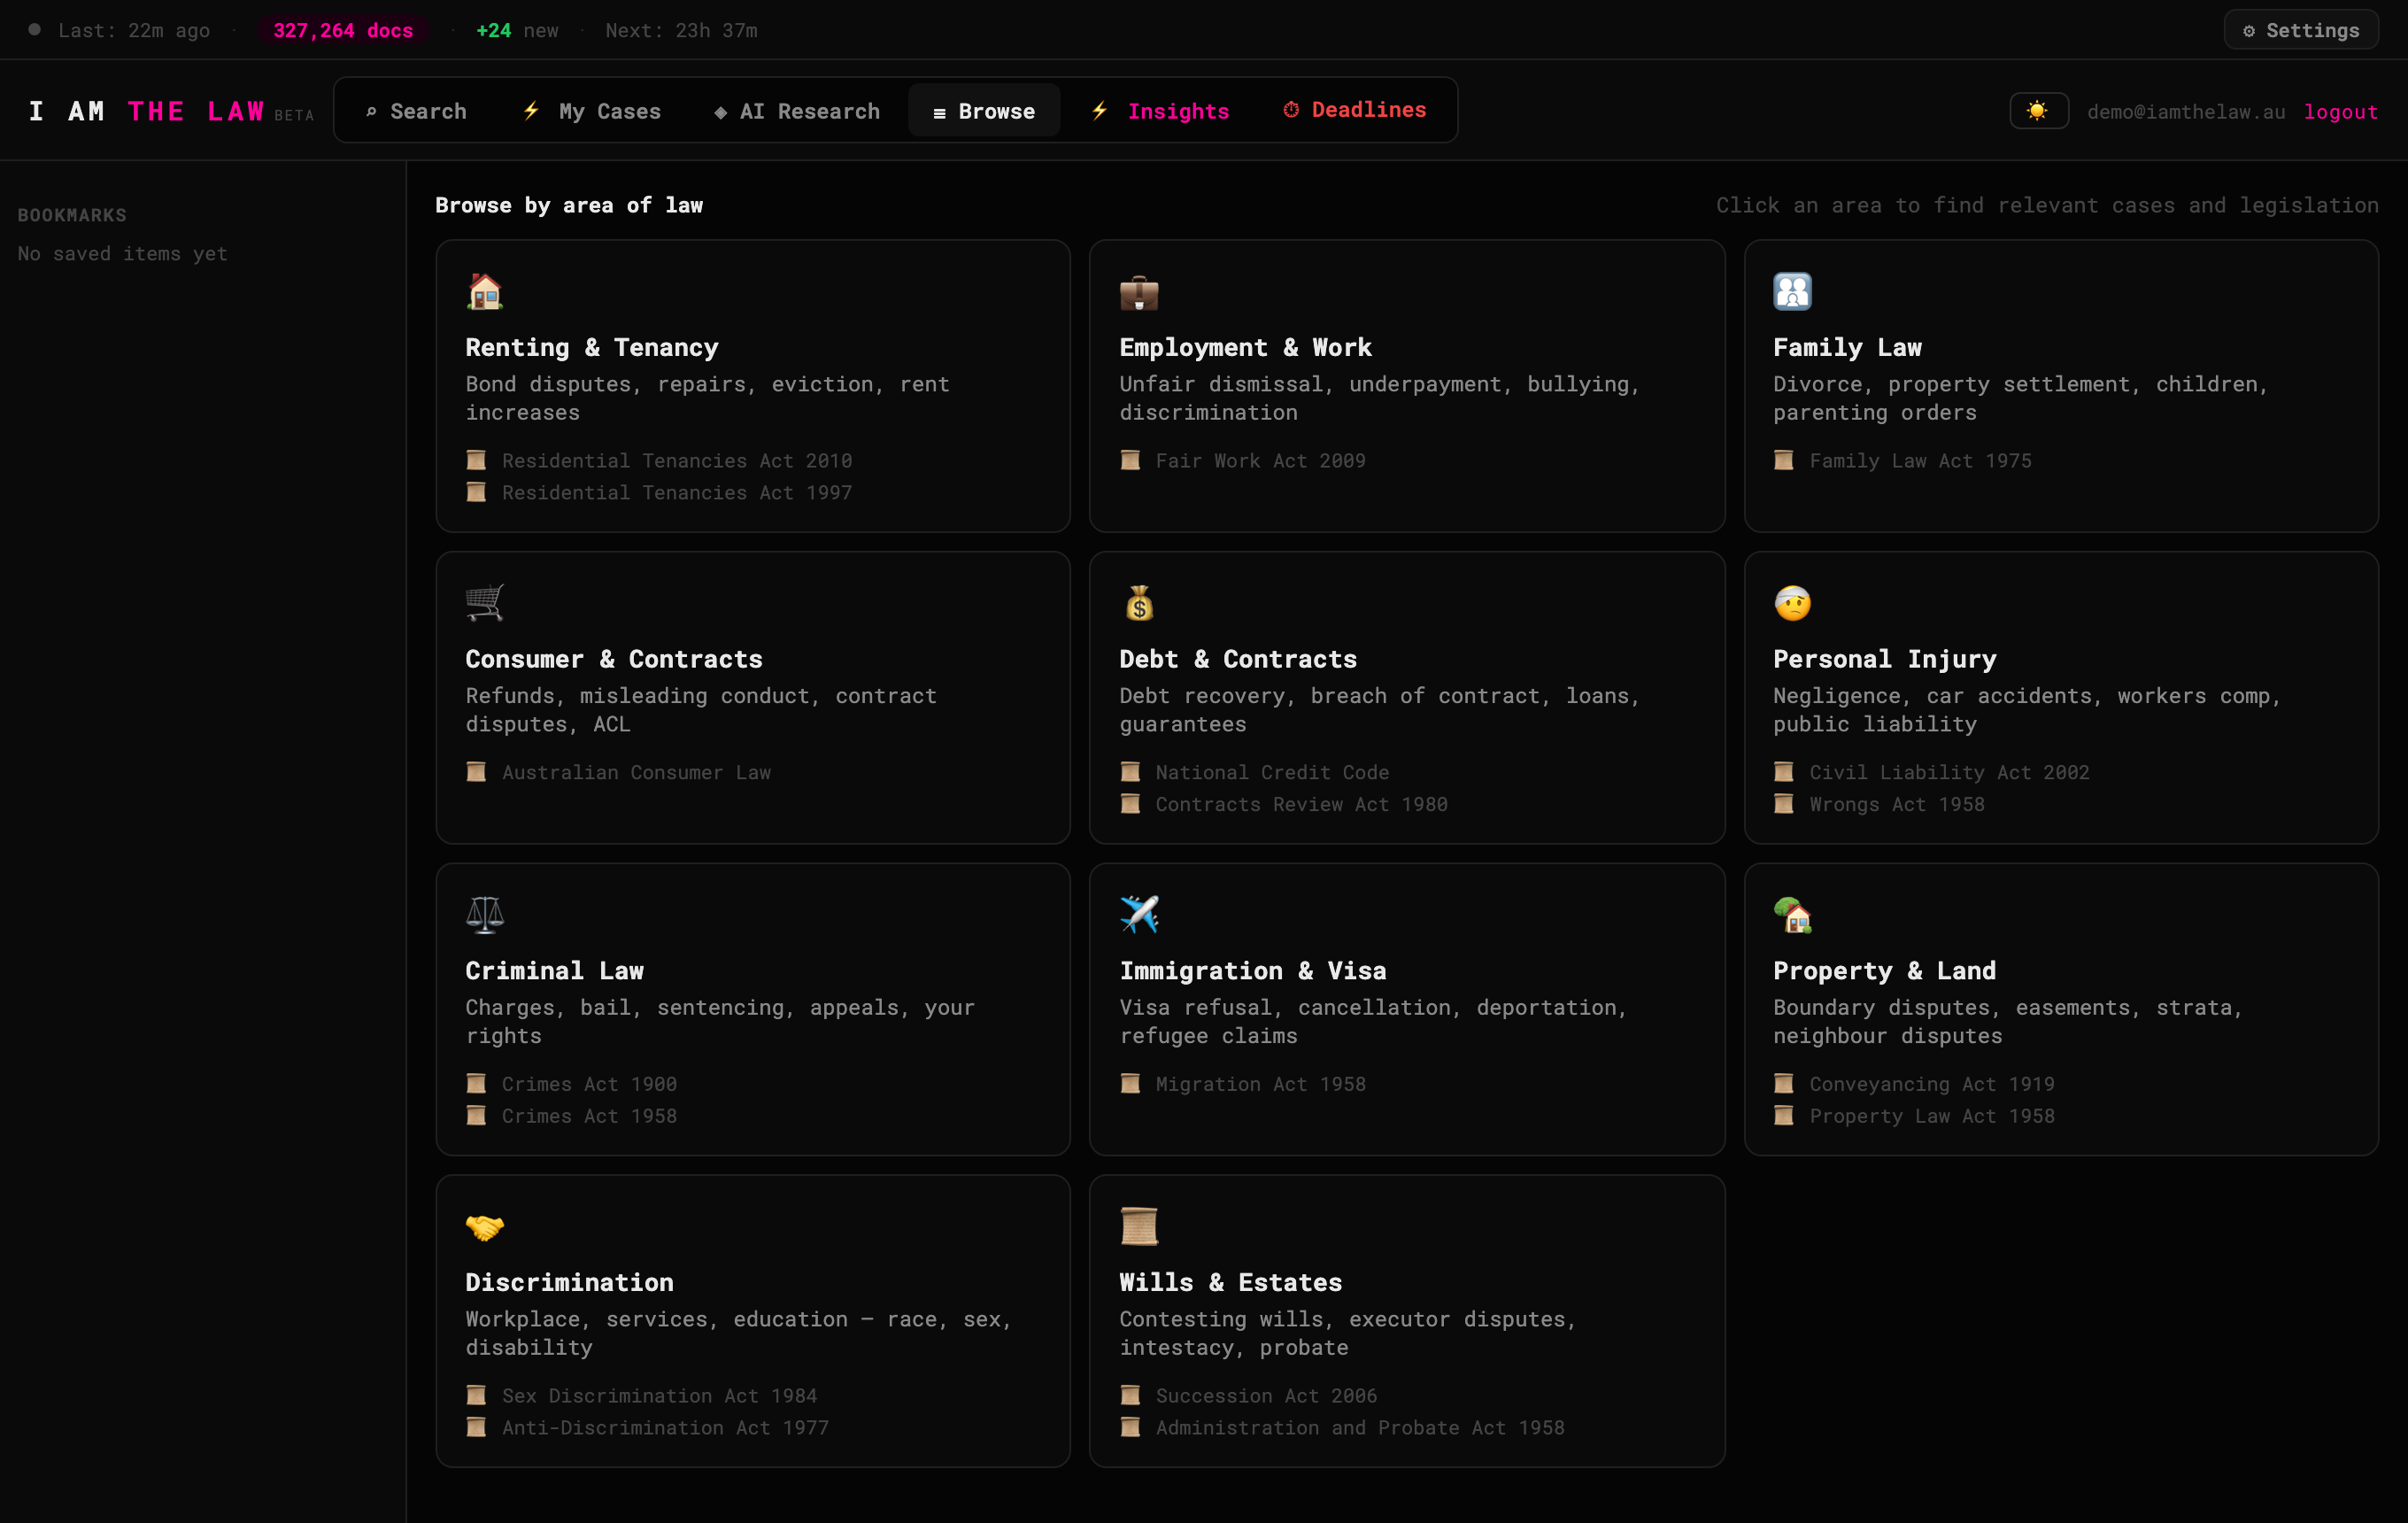Click the scales icon for Criminal Law
This screenshot has width=2408, height=1523.
(485, 914)
